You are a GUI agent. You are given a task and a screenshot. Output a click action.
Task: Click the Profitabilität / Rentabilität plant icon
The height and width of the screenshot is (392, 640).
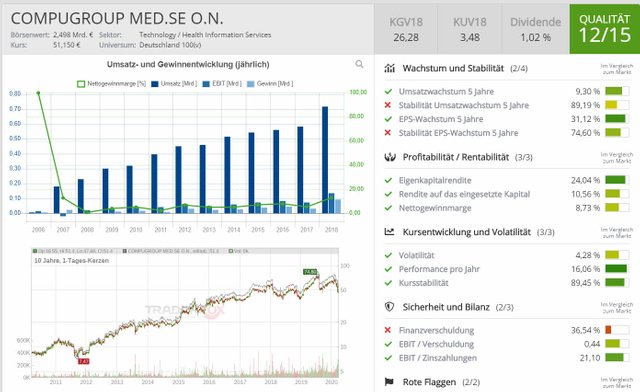(x=390, y=157)
